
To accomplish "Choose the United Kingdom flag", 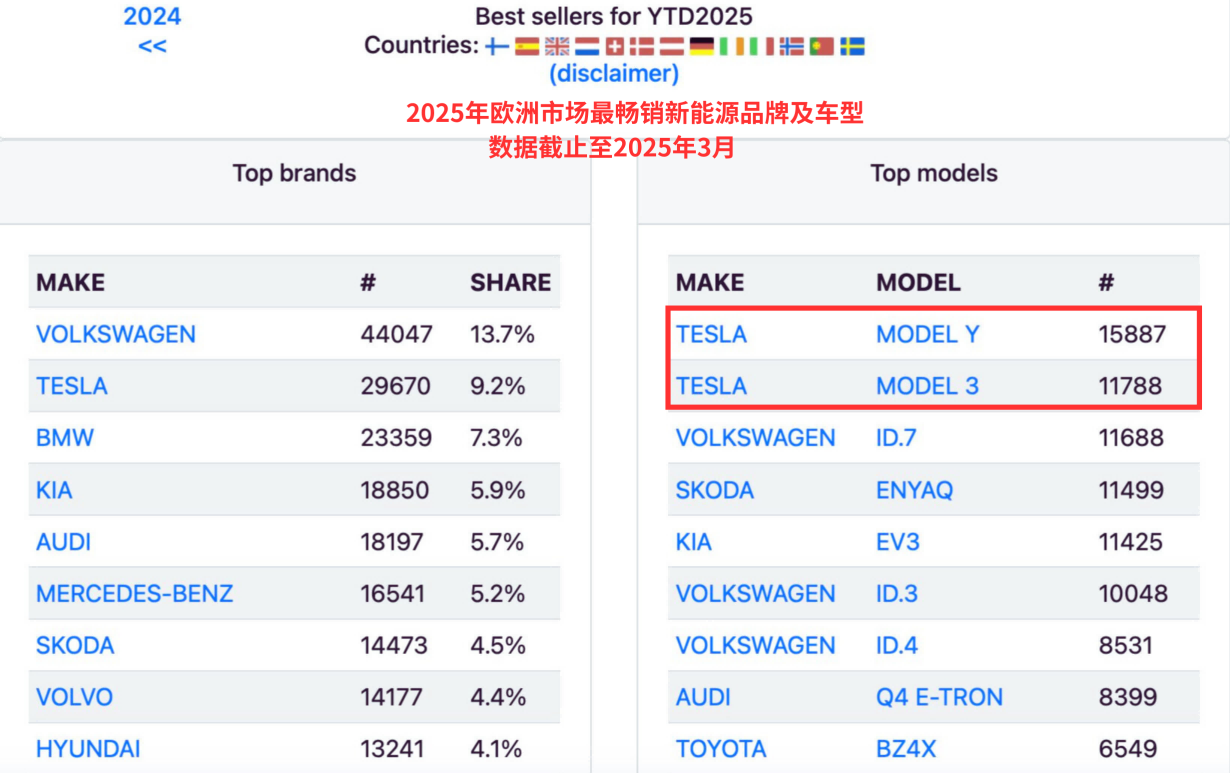I will (x=557, y=46).
